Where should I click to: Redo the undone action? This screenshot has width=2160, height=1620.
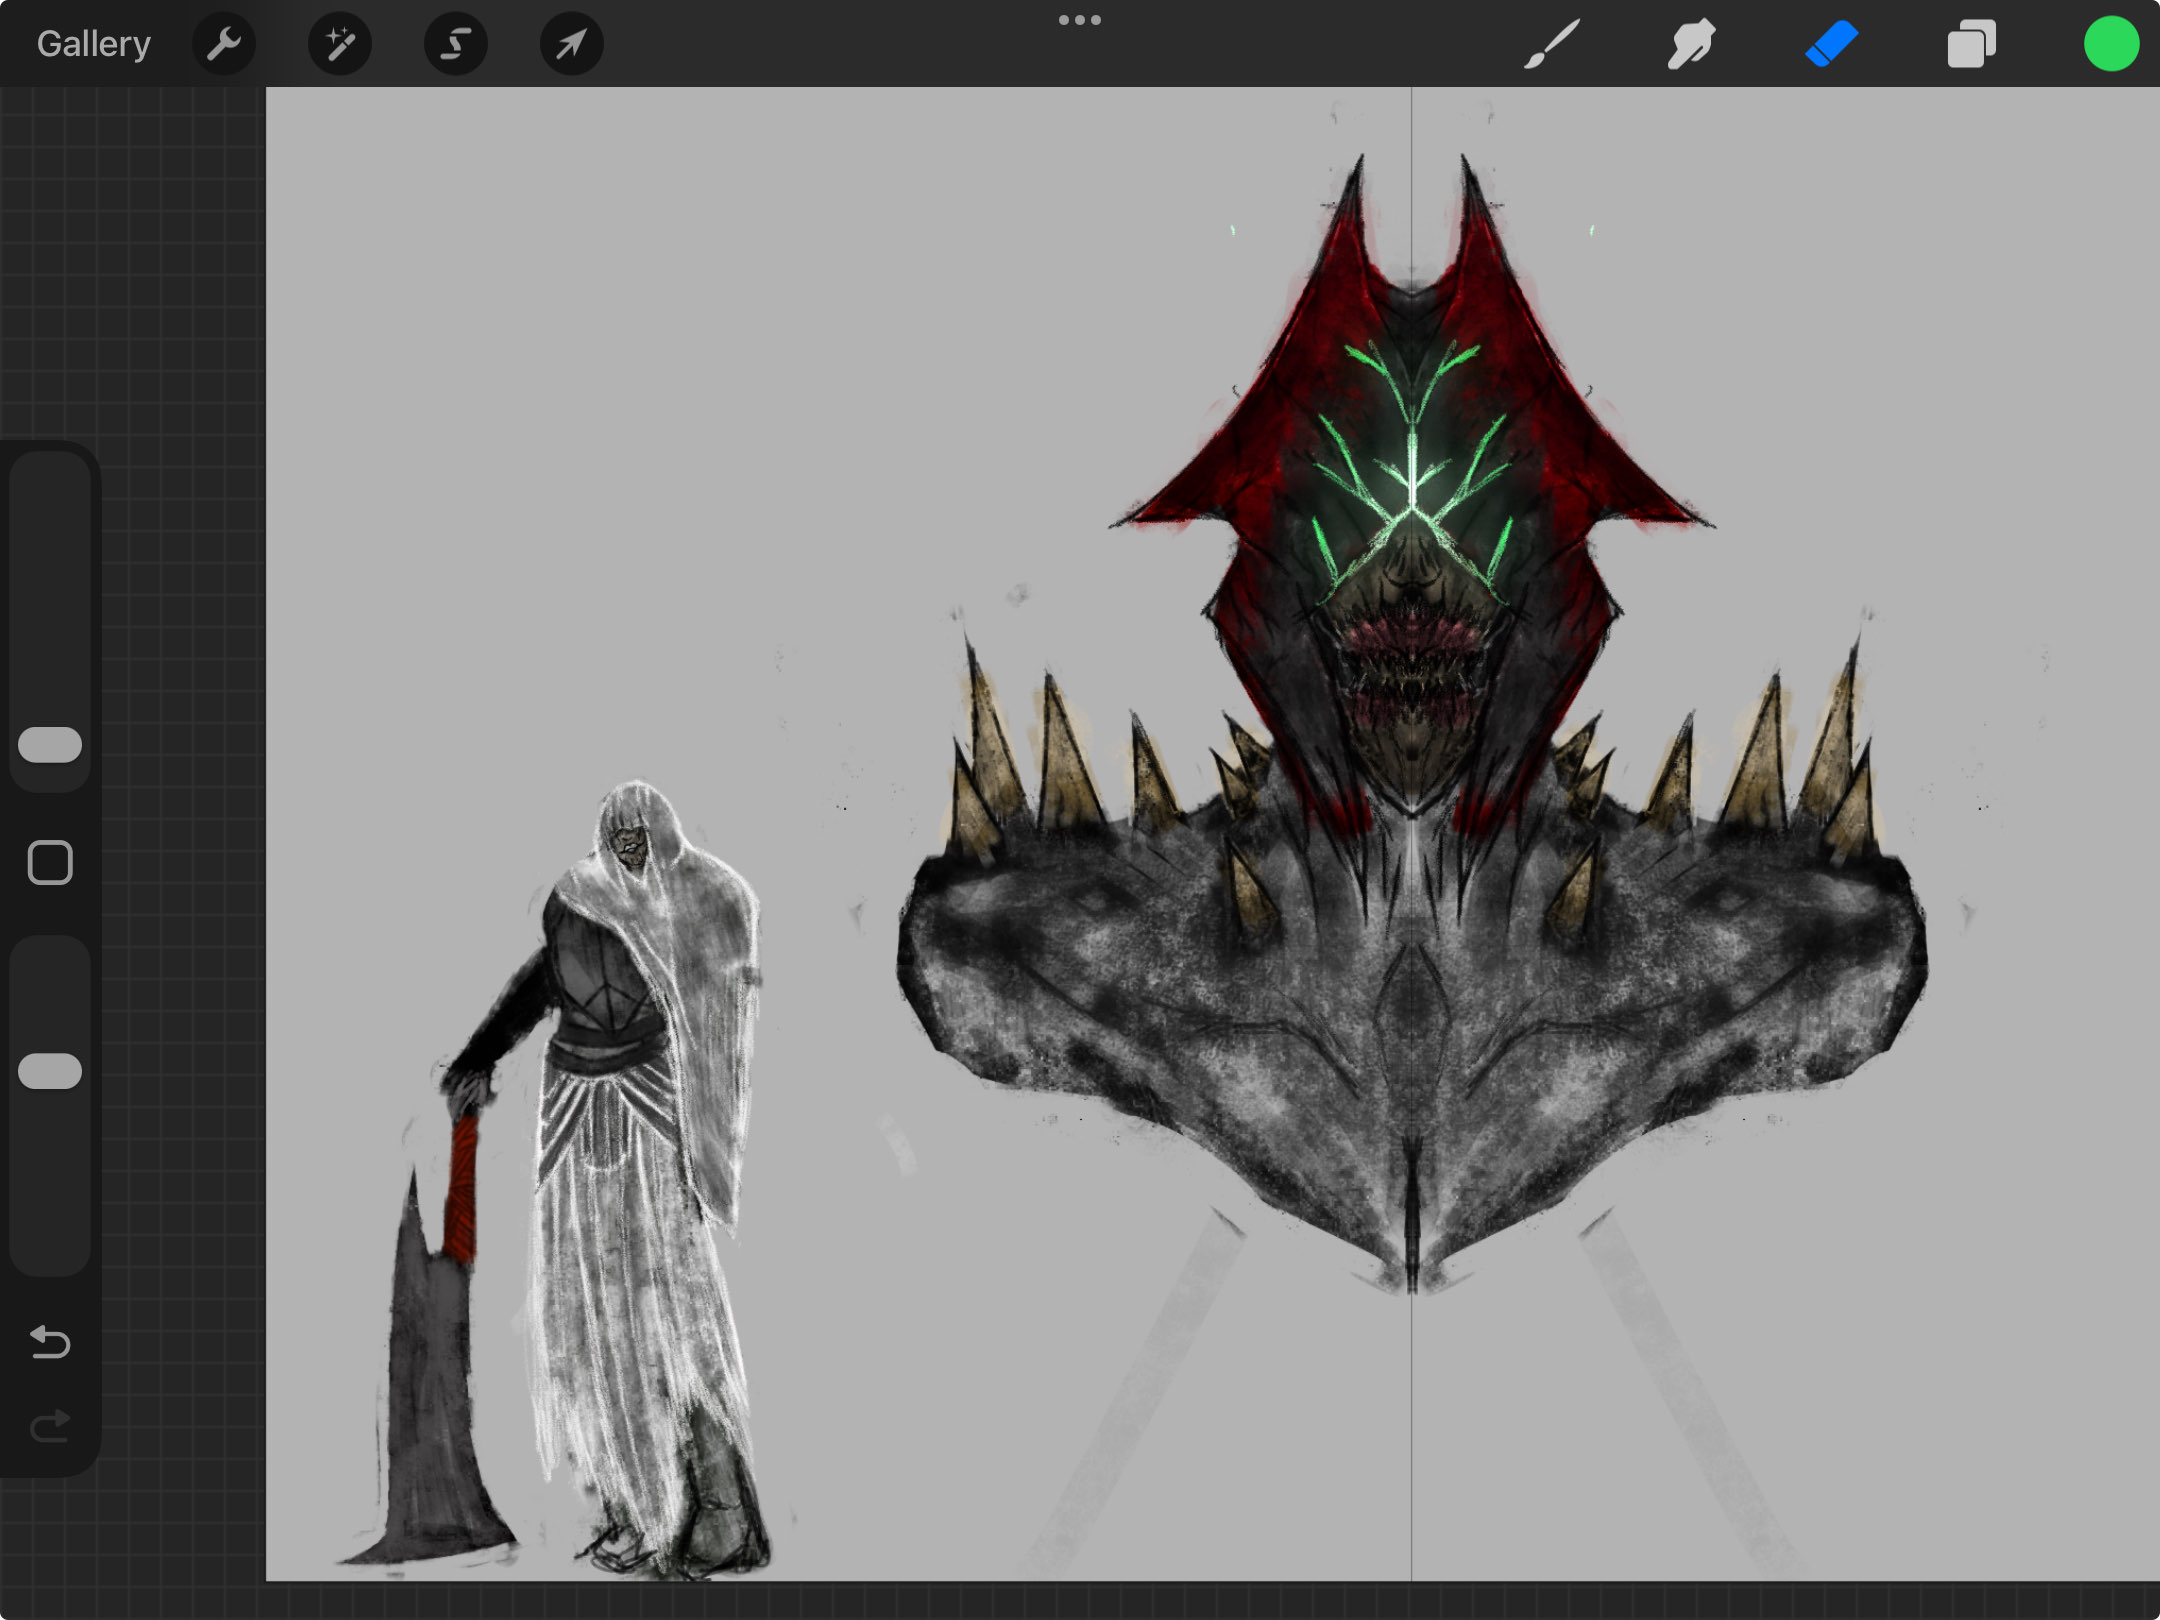pos(50,1427)
